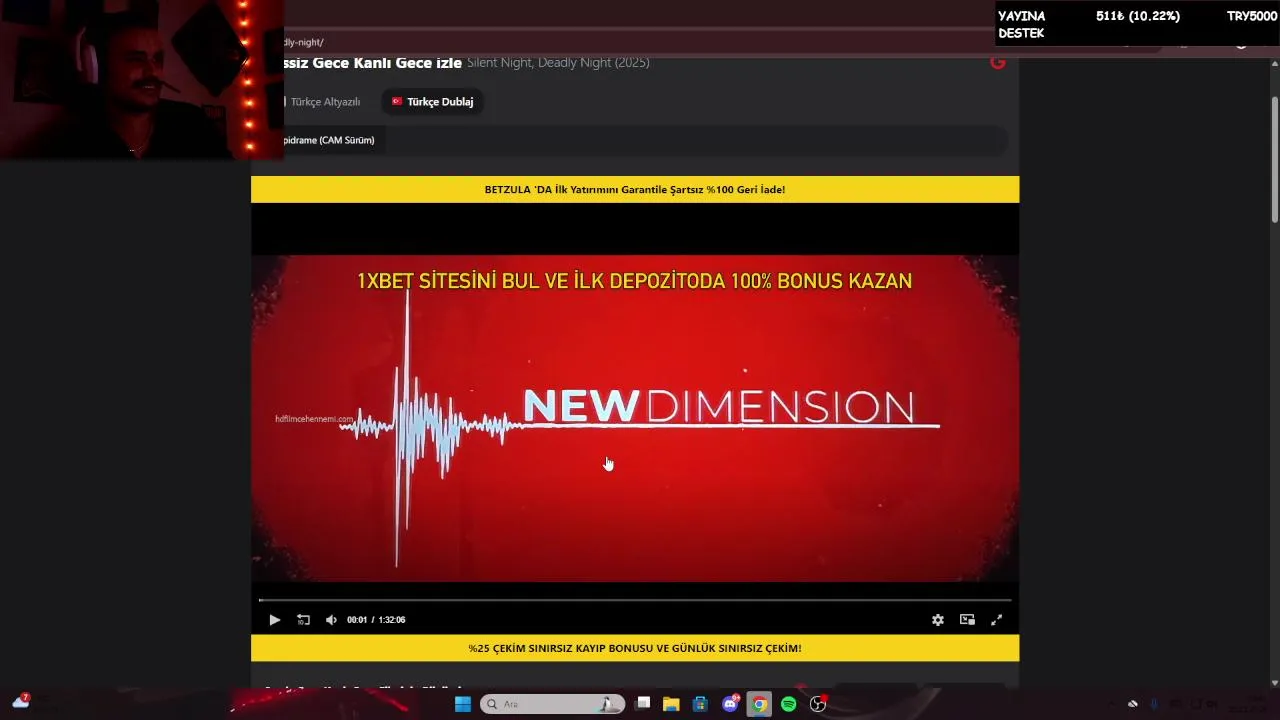Select the Türkçe Dublaj tab
This screenshot has width=1280, height=720.
click(x=432, y=102)
